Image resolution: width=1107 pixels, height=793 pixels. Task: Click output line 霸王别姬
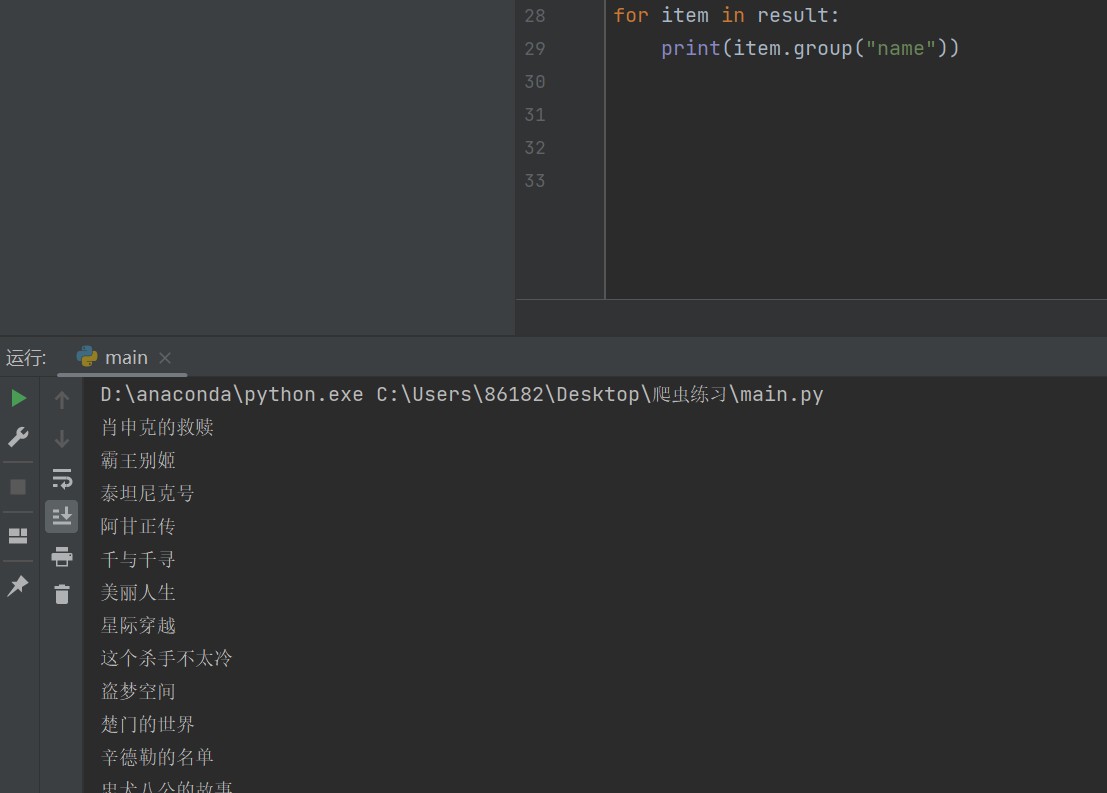[x=138, y=460]
